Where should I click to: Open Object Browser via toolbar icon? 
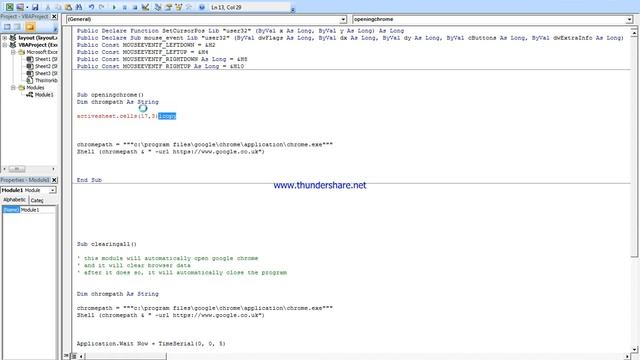(x=178, y=7)
